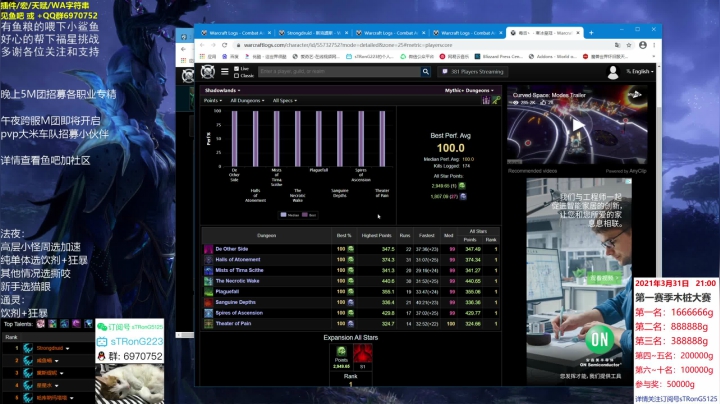
Task: Open the Points metric dropdown
Action: [213, 101]
